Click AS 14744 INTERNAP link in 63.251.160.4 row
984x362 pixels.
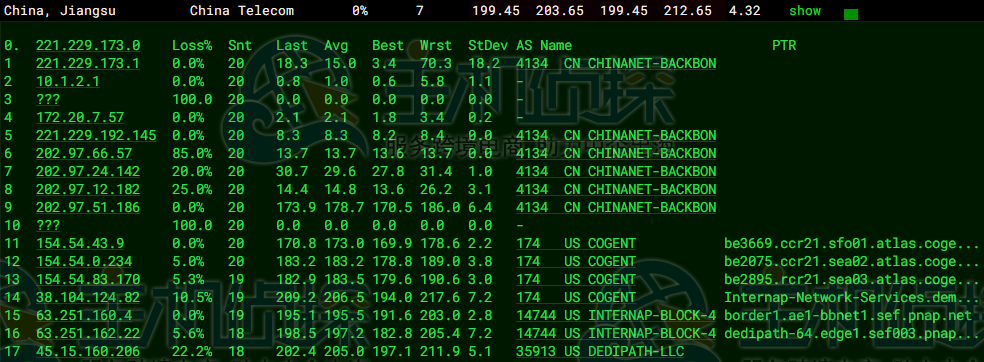[x=616, y=316]
